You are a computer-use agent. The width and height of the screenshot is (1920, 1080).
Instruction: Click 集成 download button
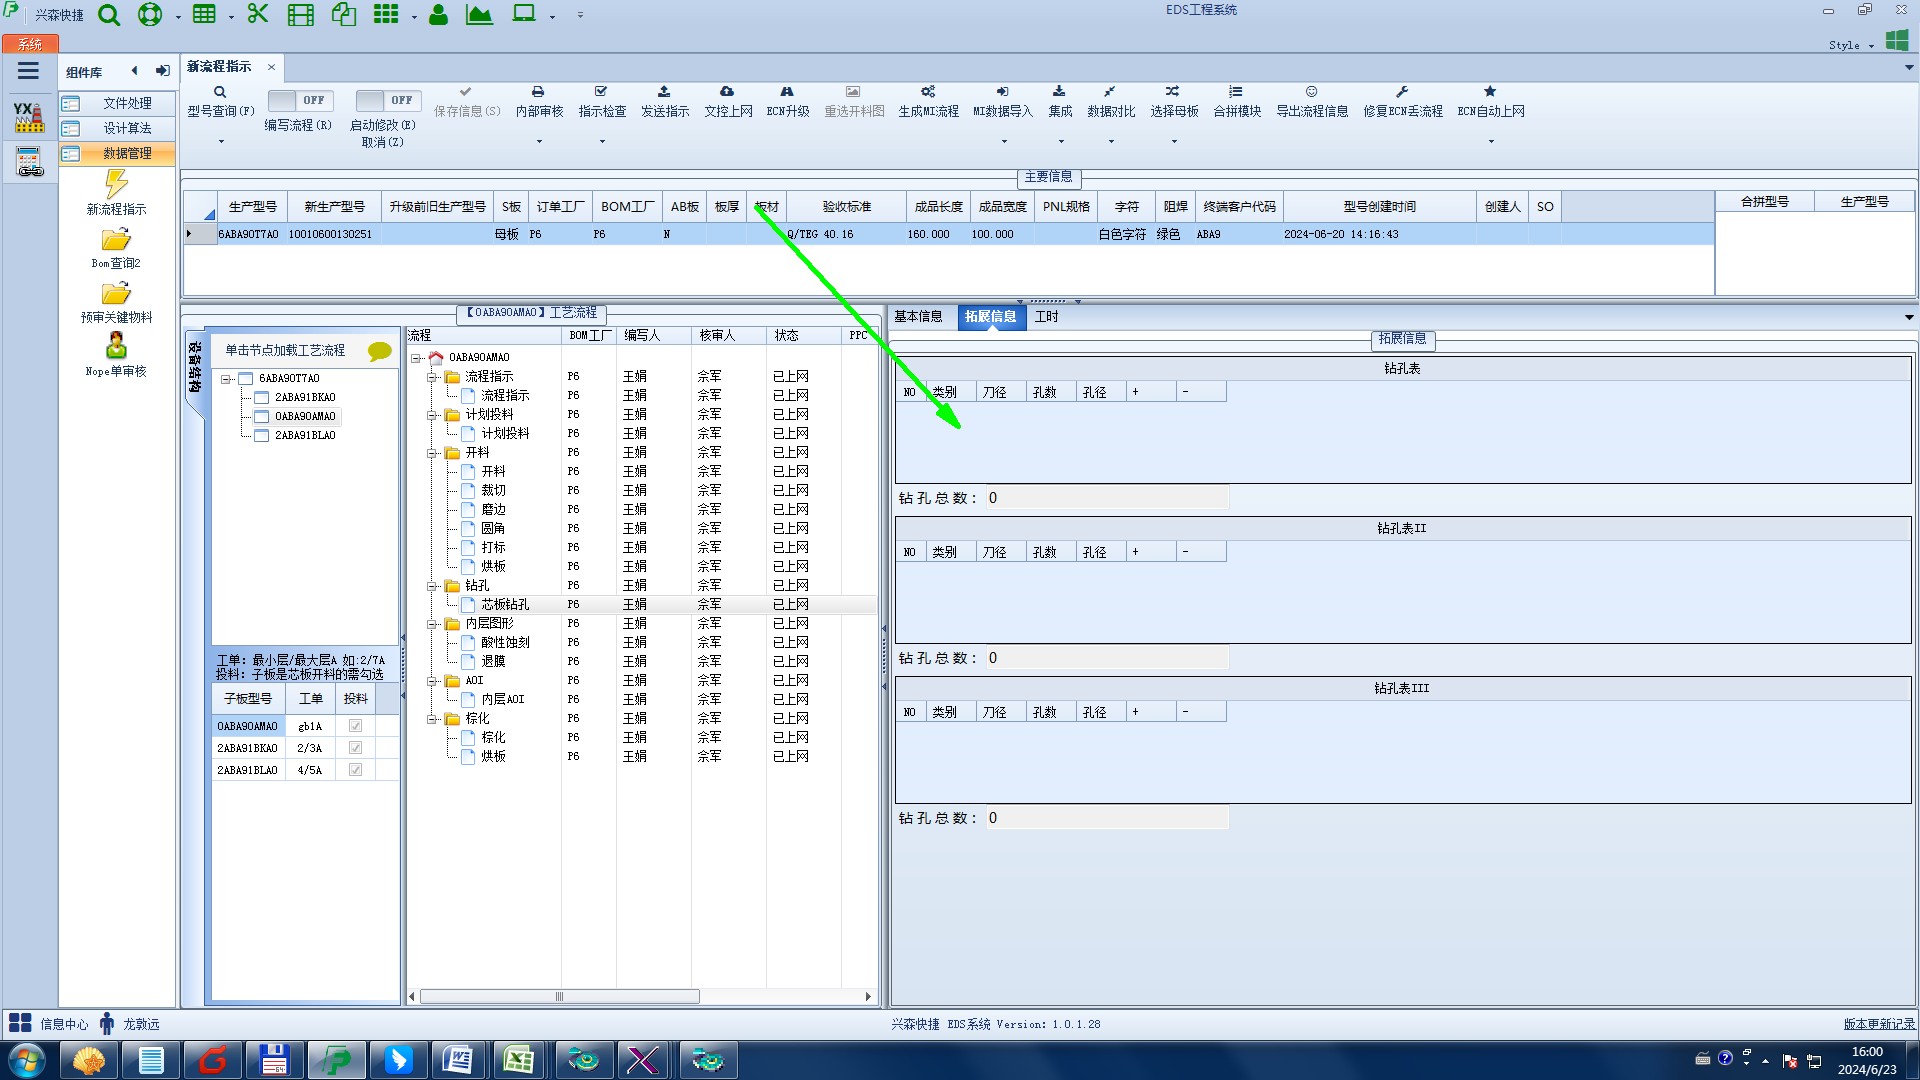[1060, 102]
